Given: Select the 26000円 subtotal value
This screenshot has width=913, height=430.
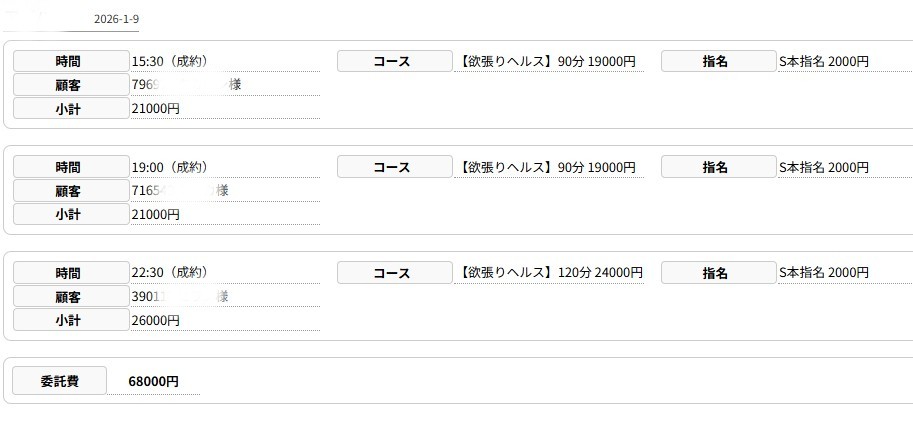Looking at the screenshot, I should point(156,321).
